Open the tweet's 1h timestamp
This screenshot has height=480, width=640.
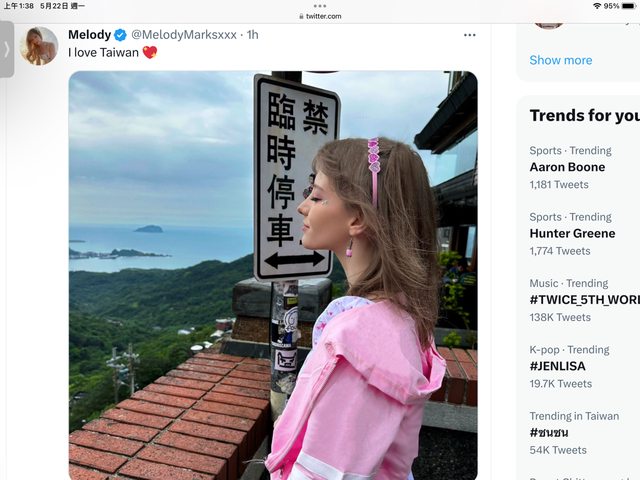pos(252,35)
